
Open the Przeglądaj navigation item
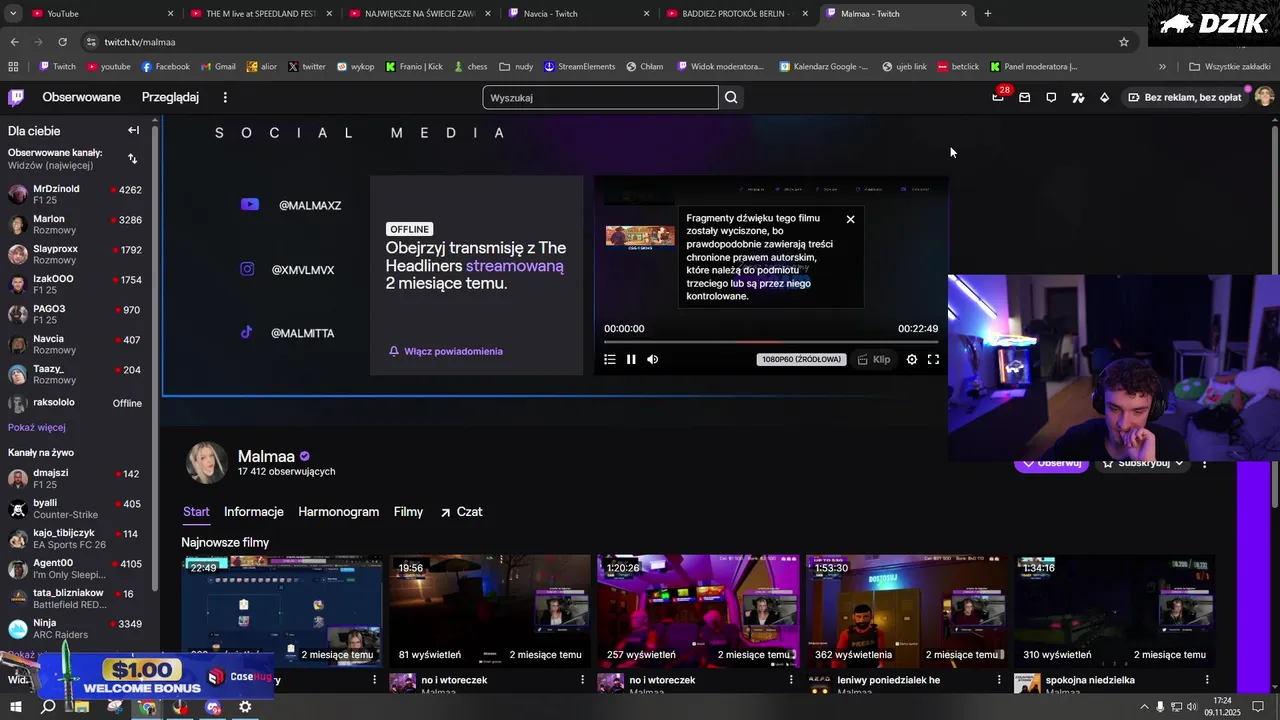point(170,97)
